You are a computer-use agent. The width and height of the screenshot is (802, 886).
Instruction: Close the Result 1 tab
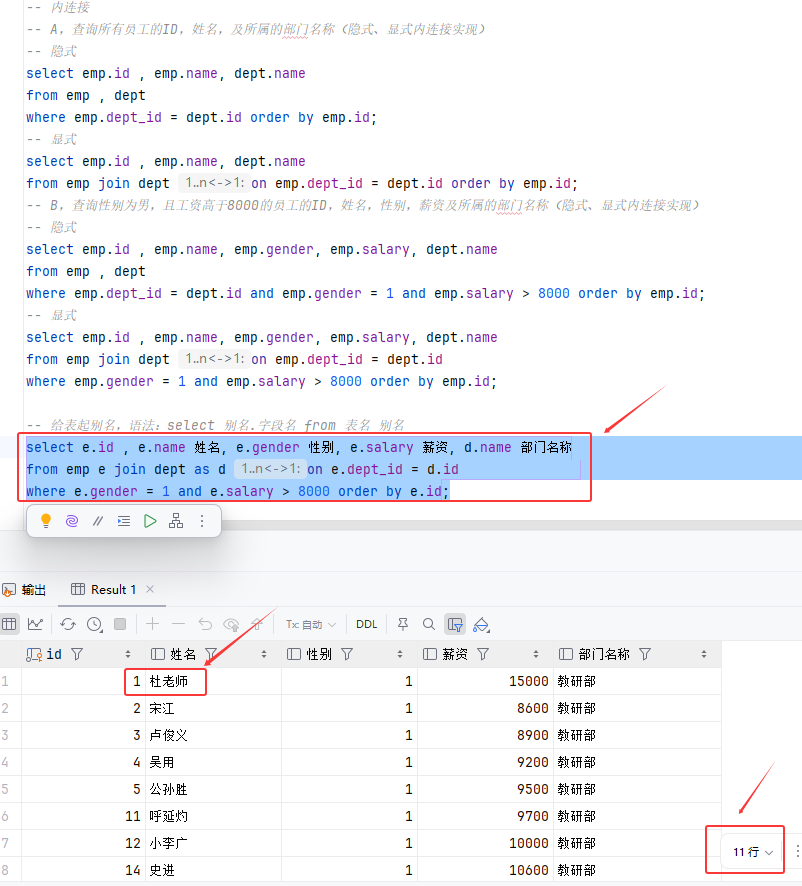[150, 589]
